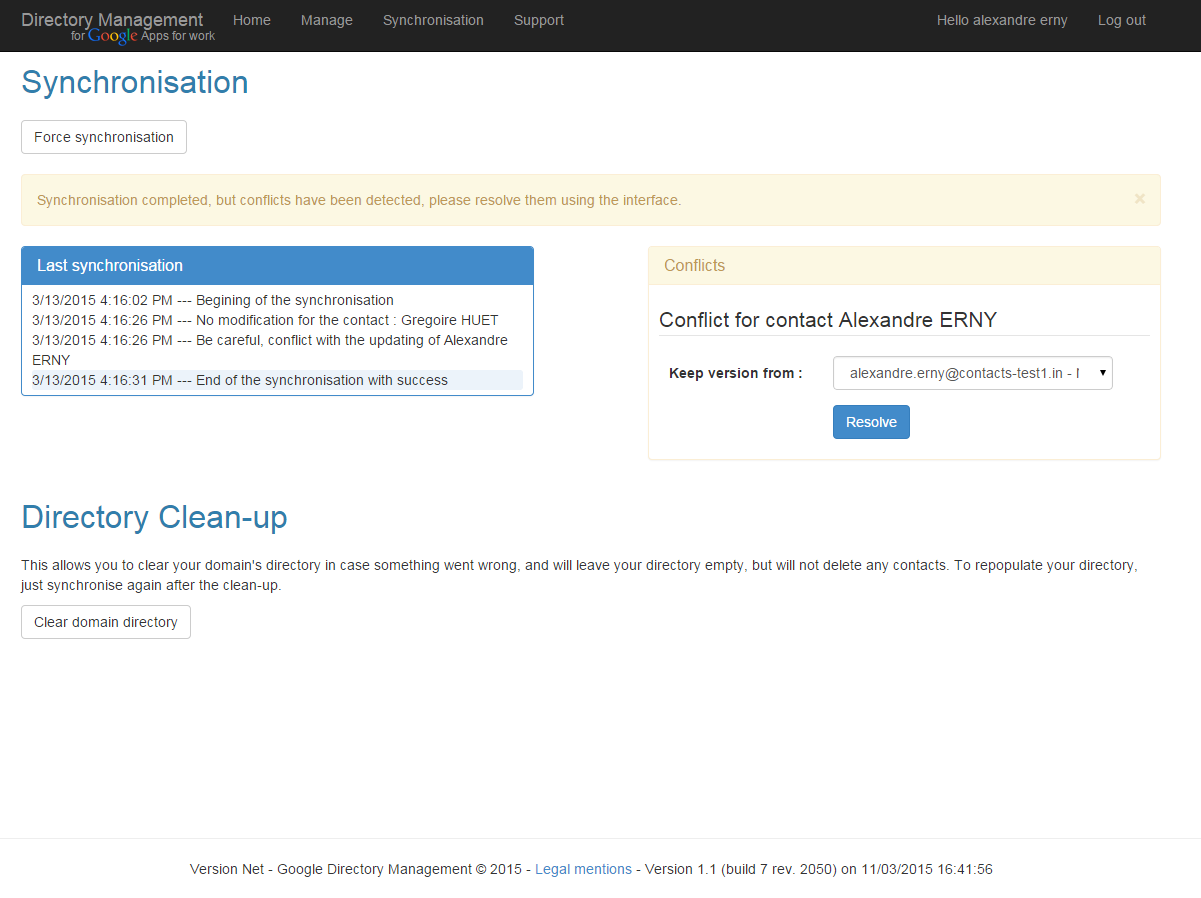The width and height of the screenshot is (1201, 898).
Task: Select the Begining of the synchronisation log entry
Action: [x=213, y=300]
